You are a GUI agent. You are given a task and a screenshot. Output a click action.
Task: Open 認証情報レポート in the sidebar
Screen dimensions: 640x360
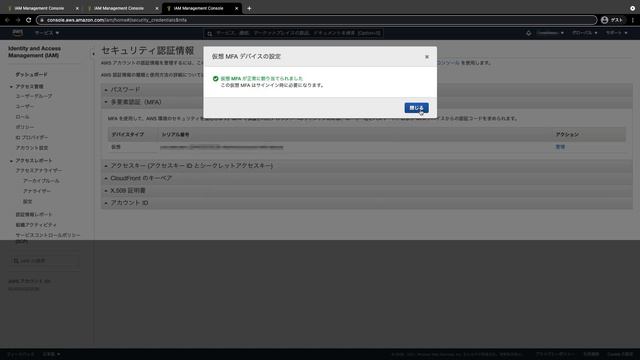(x=34, y=214)
